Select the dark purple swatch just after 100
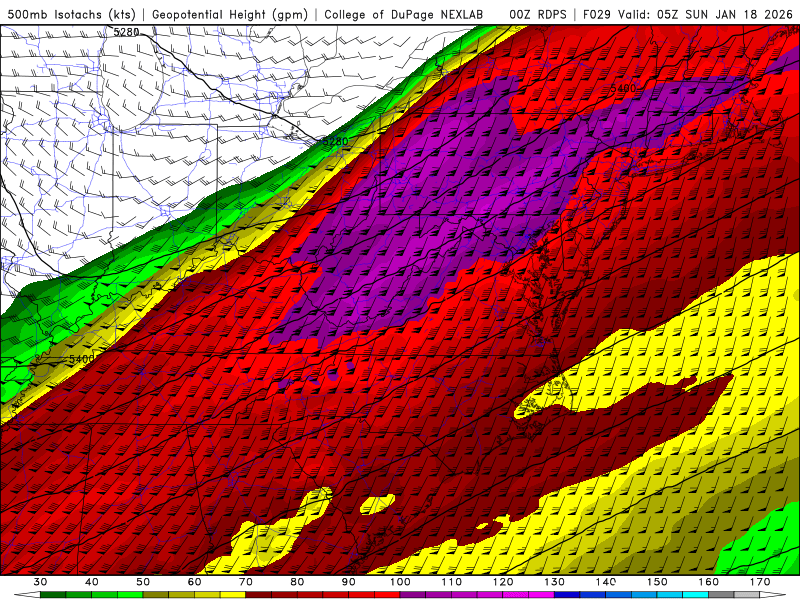The height and width of the screenshot is (600, 800). [413, 595]
